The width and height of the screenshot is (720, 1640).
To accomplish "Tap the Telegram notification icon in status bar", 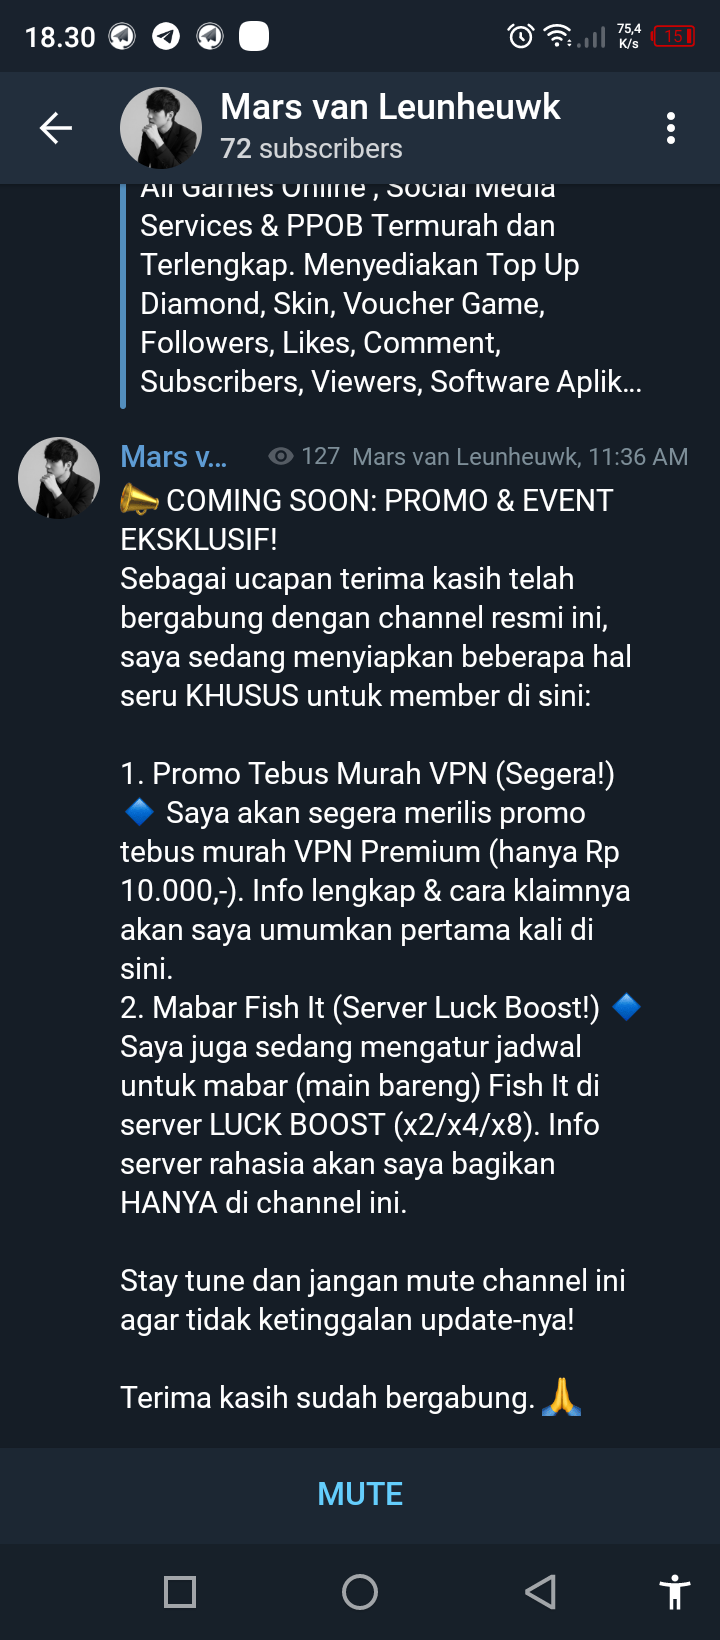I will click(x=166, y=37).
